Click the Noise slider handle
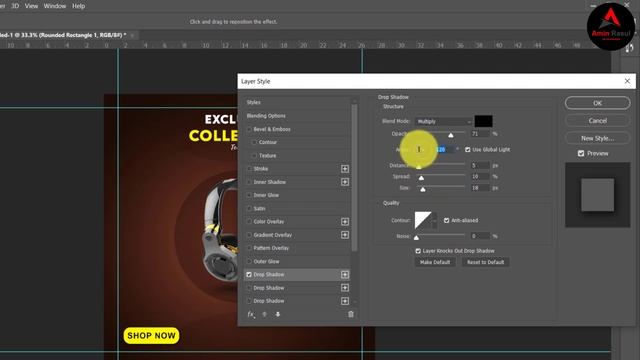 coord(416,238)
